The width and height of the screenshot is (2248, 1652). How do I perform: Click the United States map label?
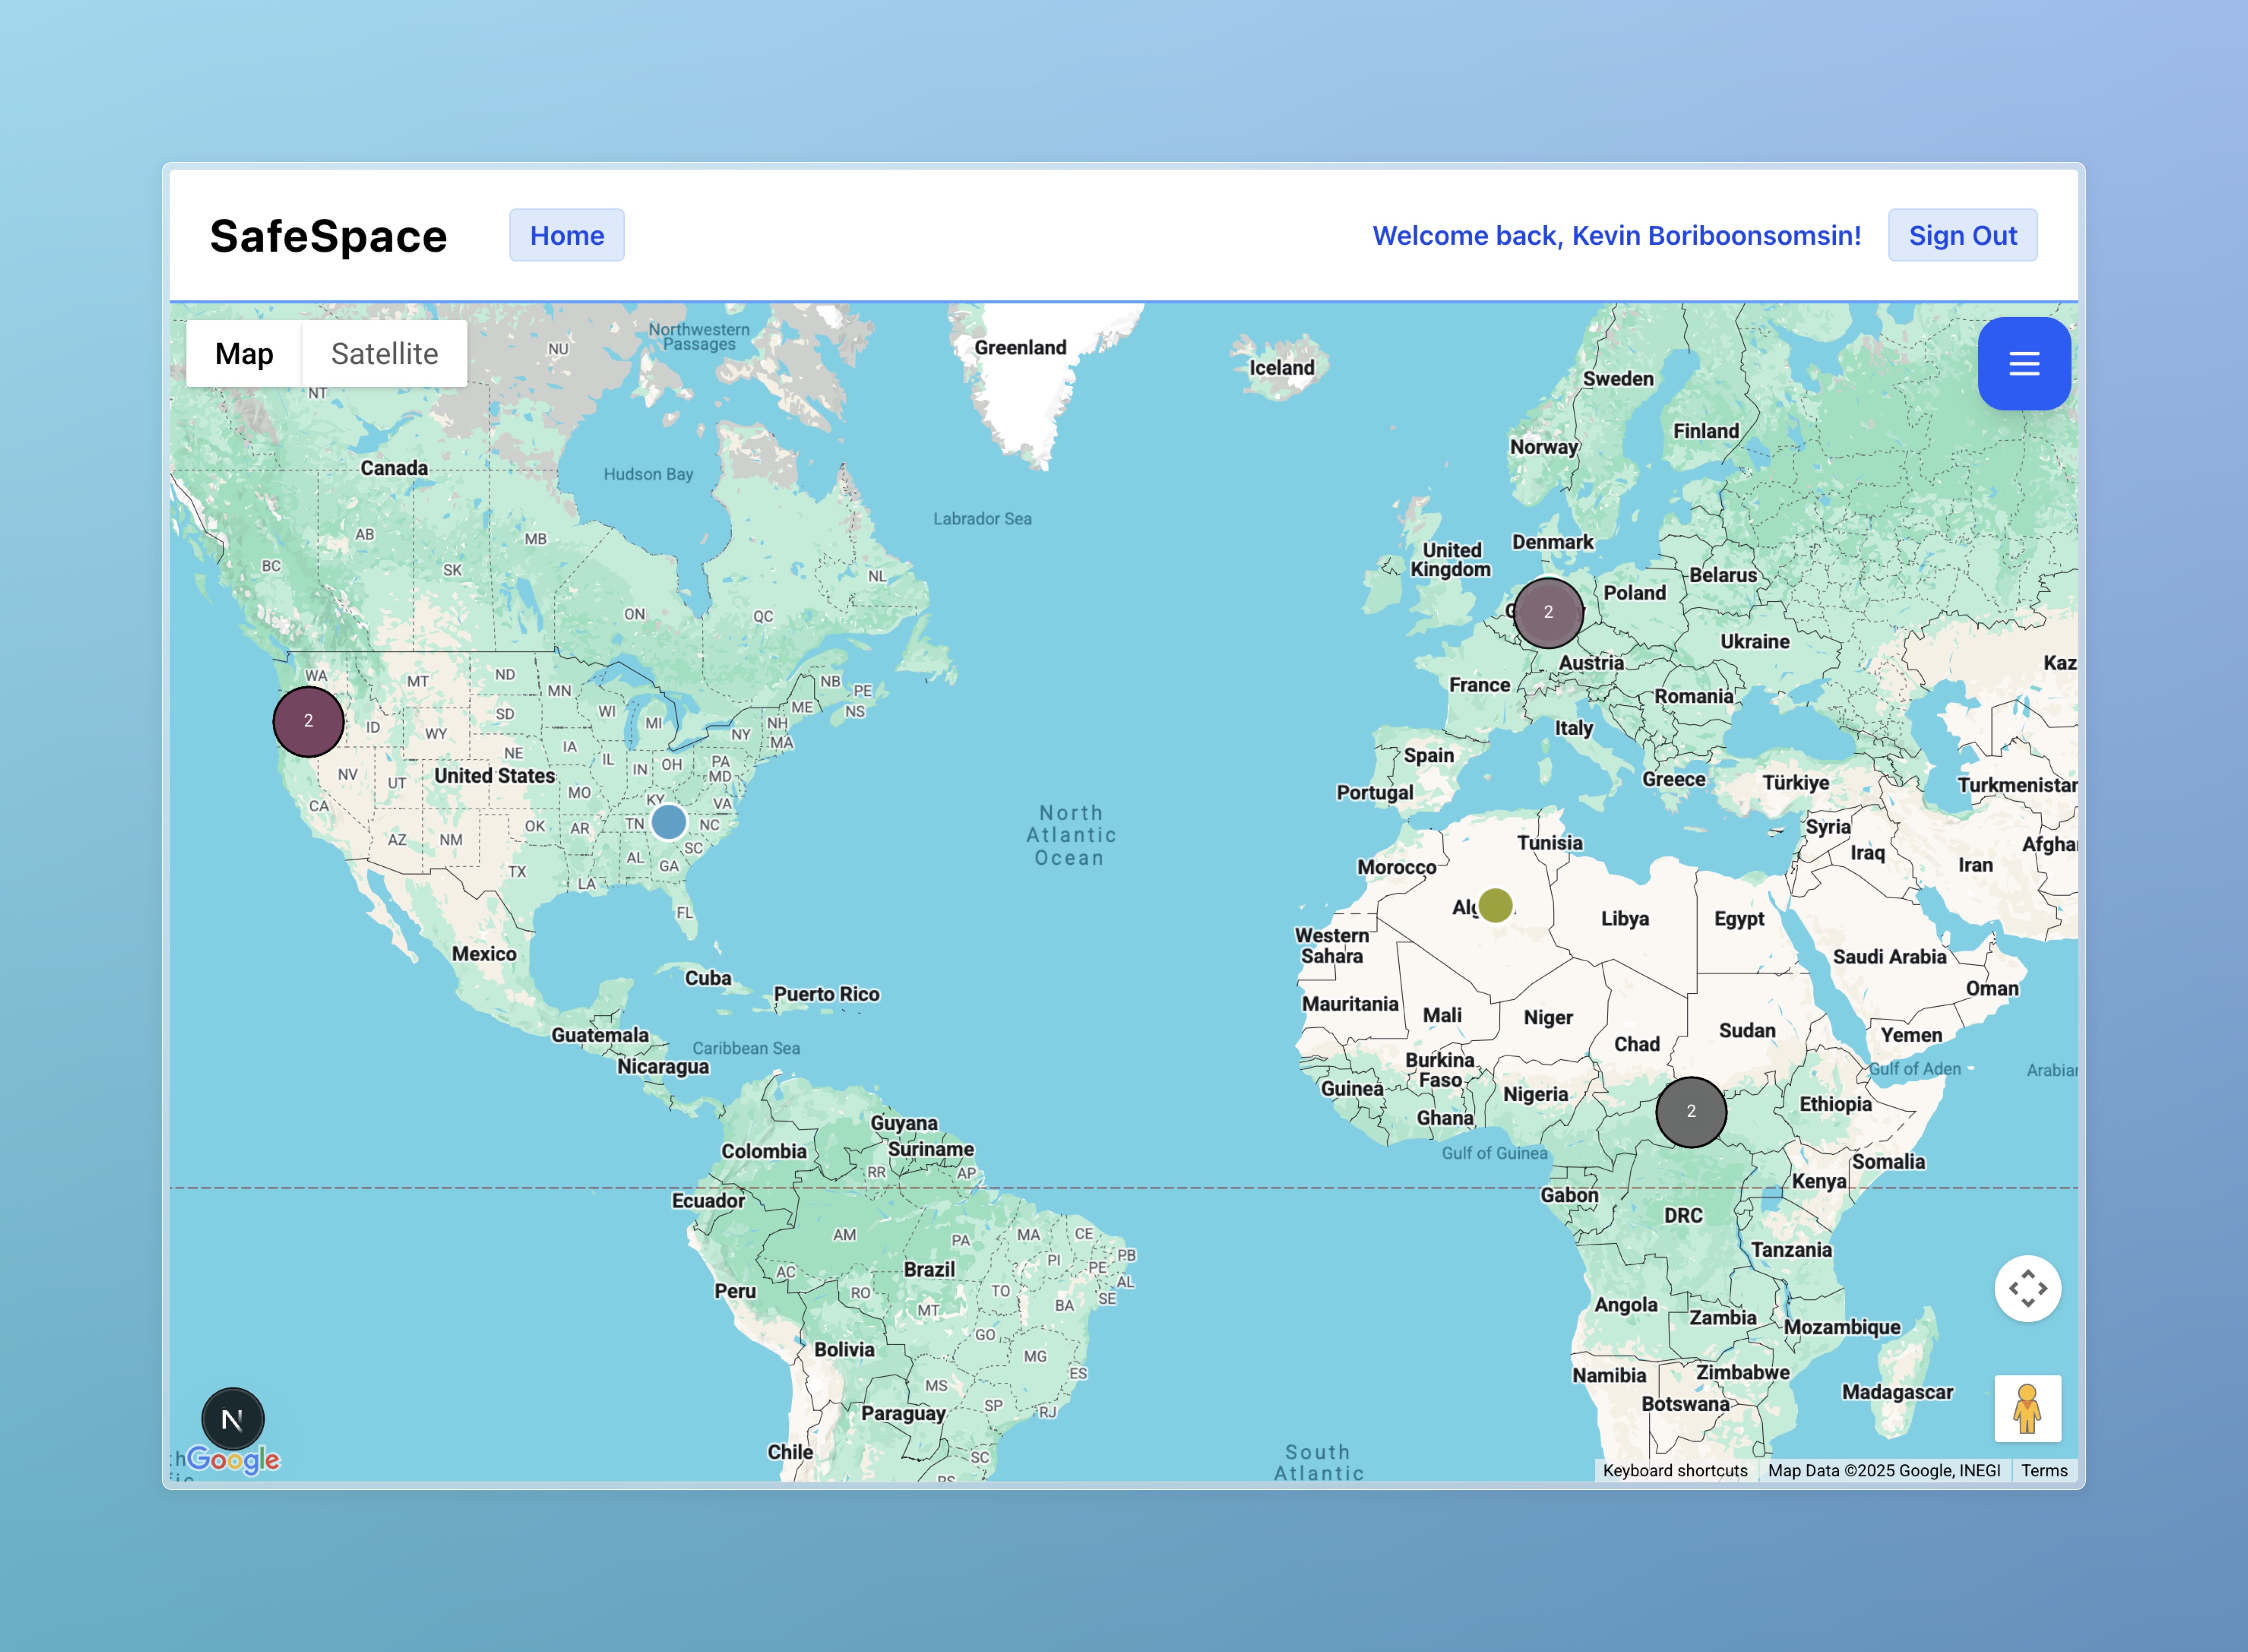pyautogui.click(x=494, y=776)
